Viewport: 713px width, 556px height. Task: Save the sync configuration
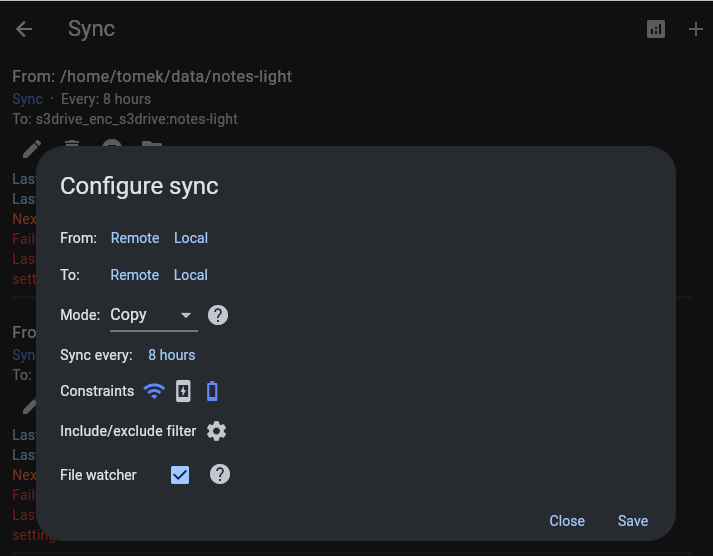coord(632,521)
